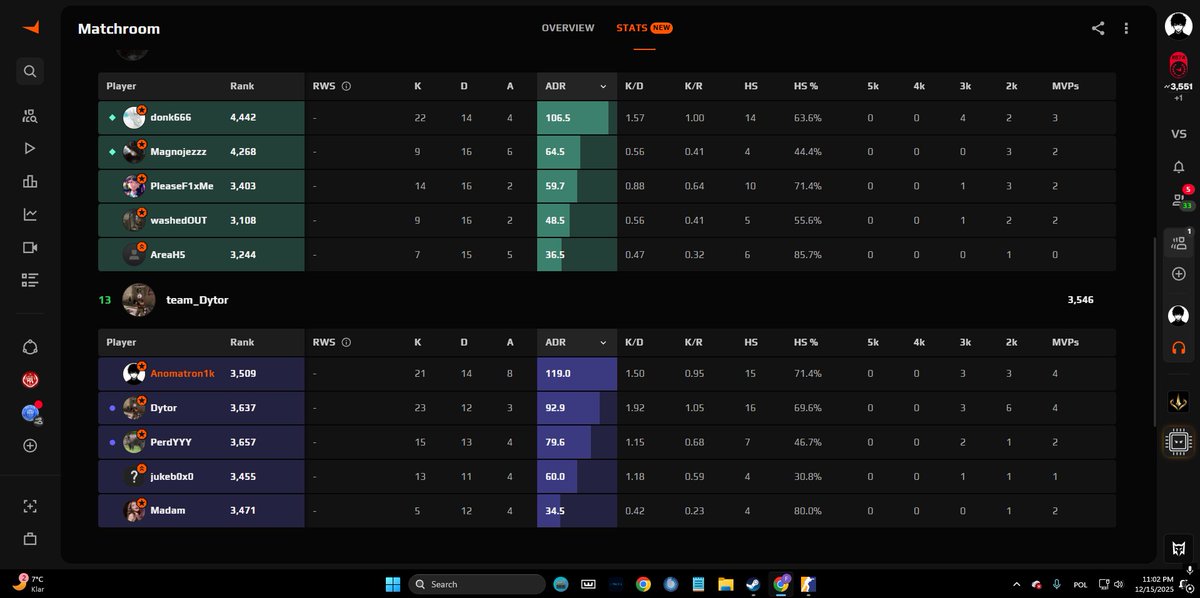Click the 3,551 ELO in right sidebar
The width and height of the screenshot is (1200, 598).
[1178, 87]
